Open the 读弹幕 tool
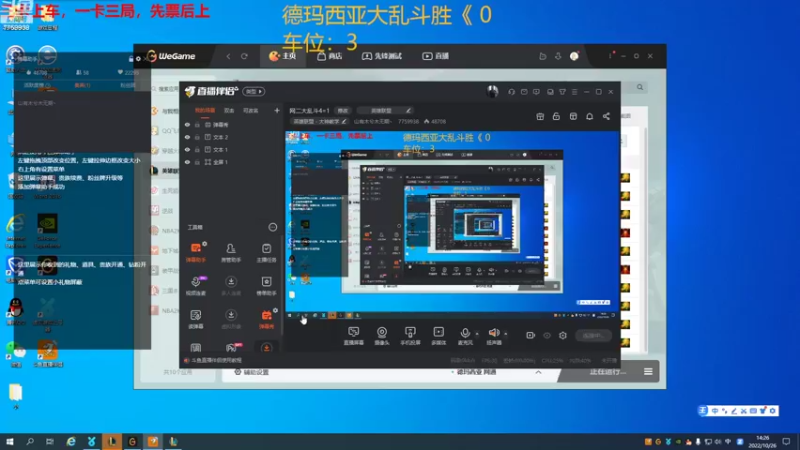The image size is (800, 450). [196, 319]
